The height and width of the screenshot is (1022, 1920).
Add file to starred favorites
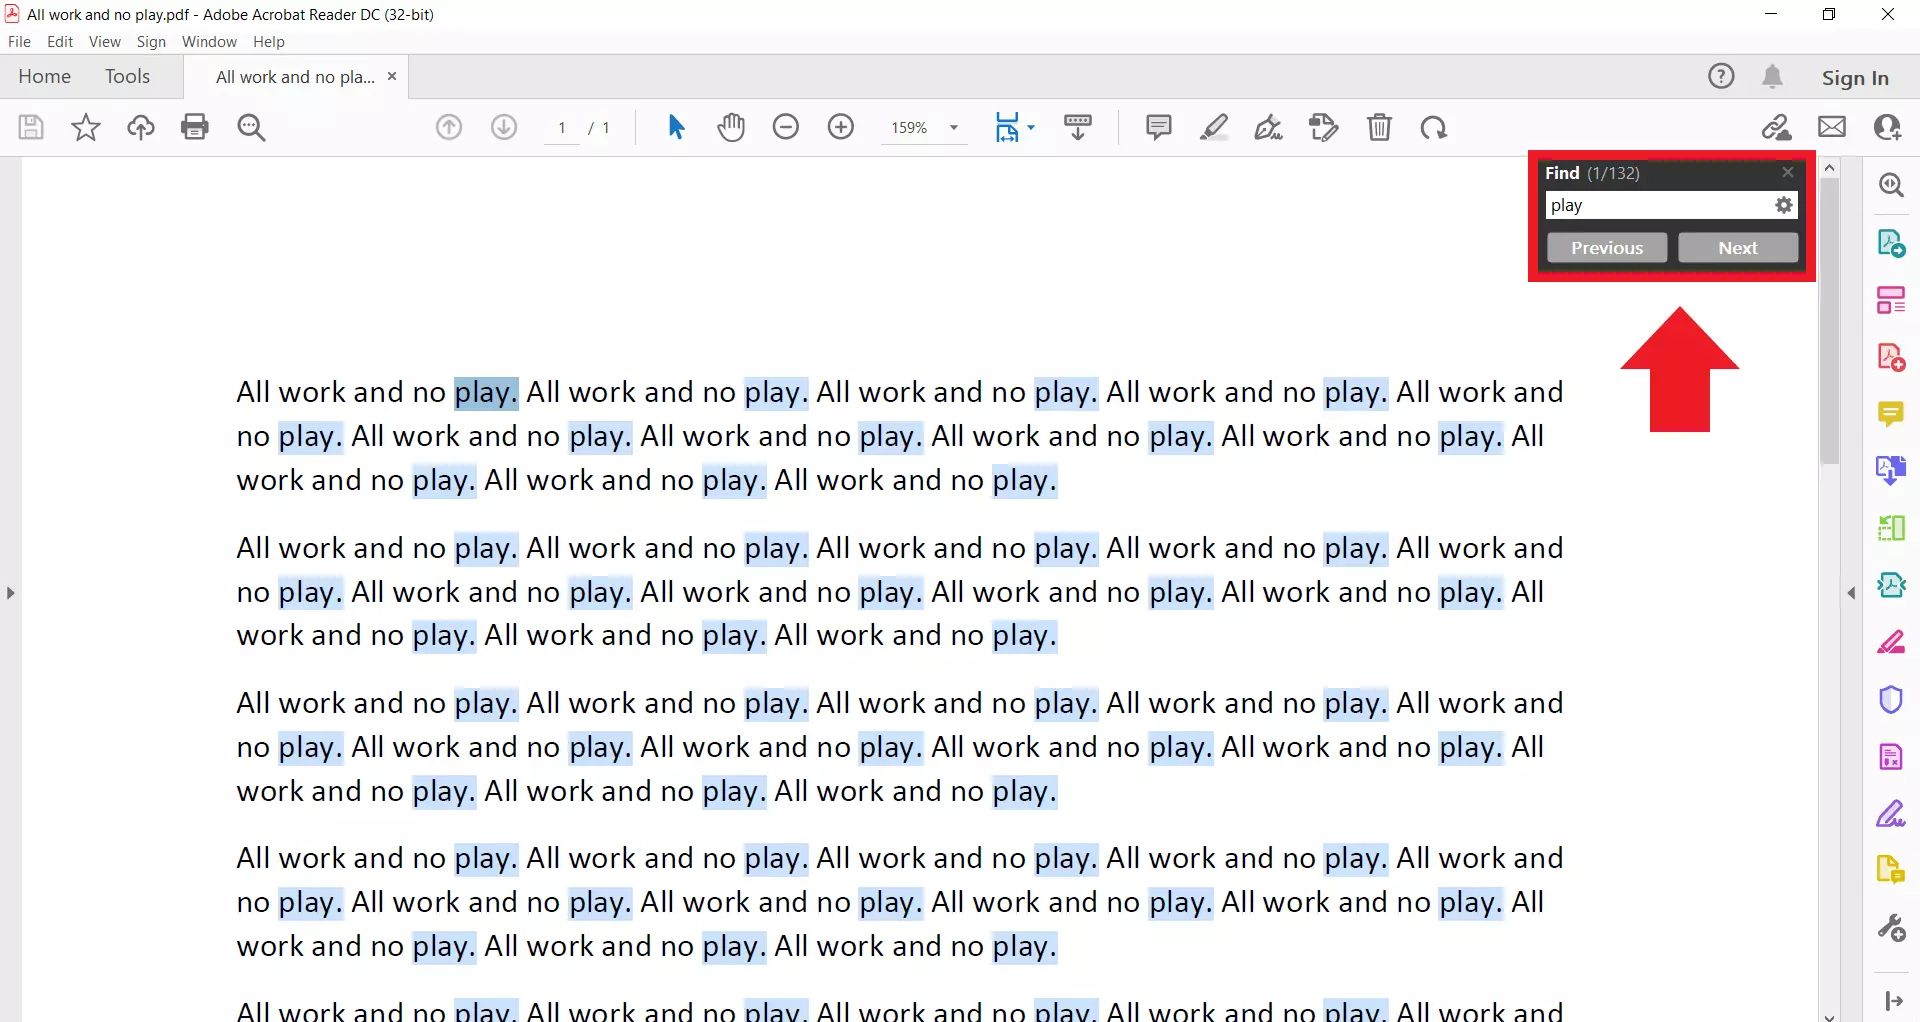86,127
